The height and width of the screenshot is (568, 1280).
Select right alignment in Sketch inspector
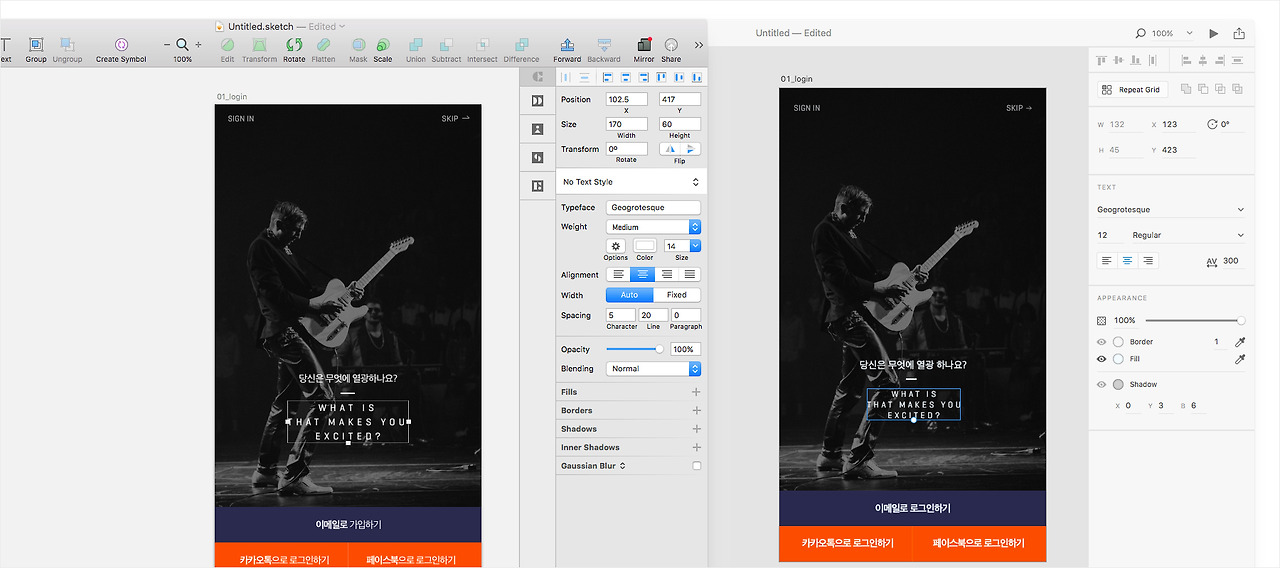(x=666, y=274)
